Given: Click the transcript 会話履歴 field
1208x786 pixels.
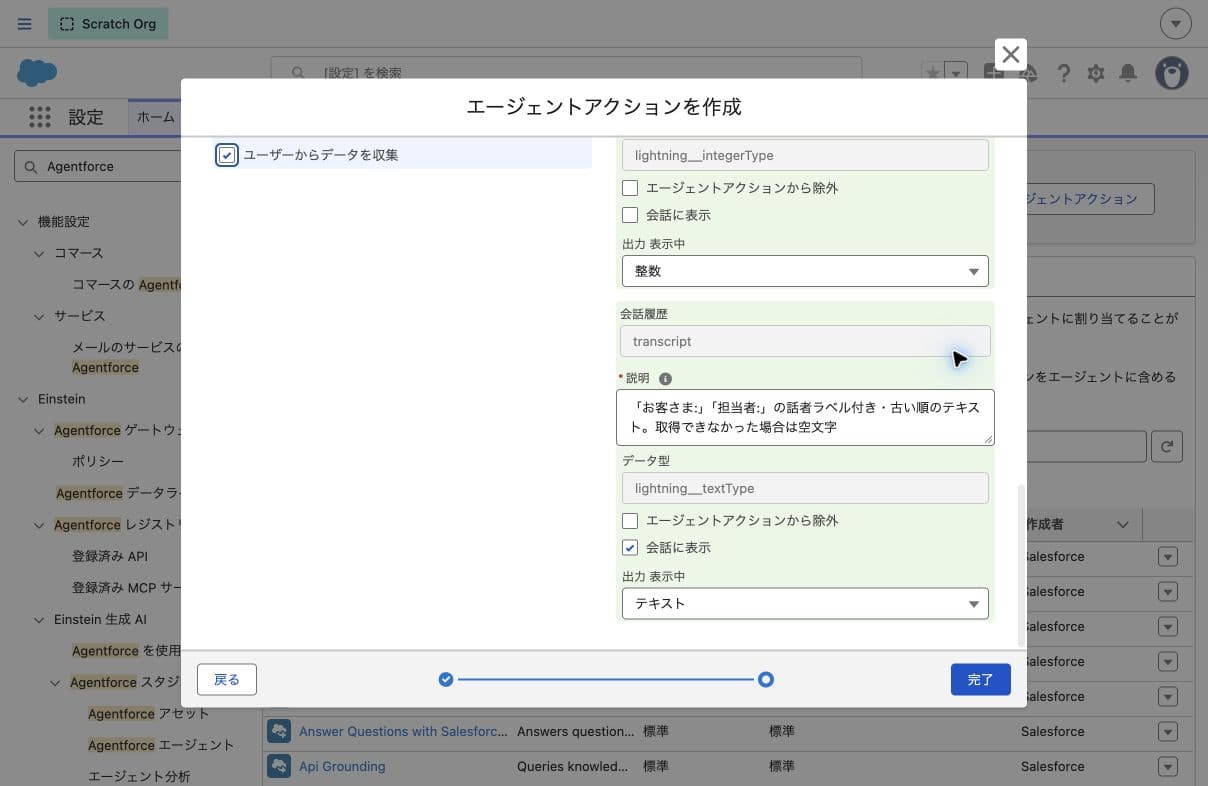Looking at the screenshot, I should point(805,341).
